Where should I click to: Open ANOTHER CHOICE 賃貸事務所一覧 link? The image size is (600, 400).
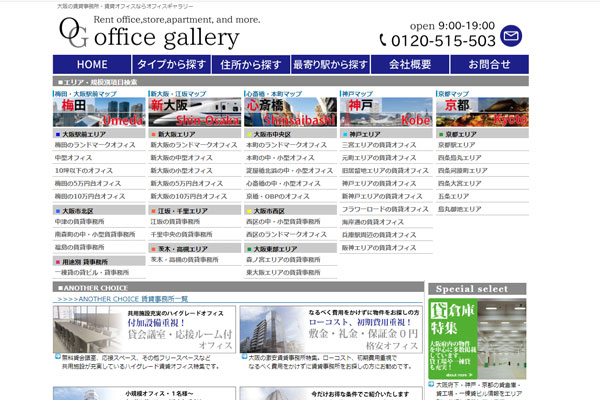[x=122, y=299]
